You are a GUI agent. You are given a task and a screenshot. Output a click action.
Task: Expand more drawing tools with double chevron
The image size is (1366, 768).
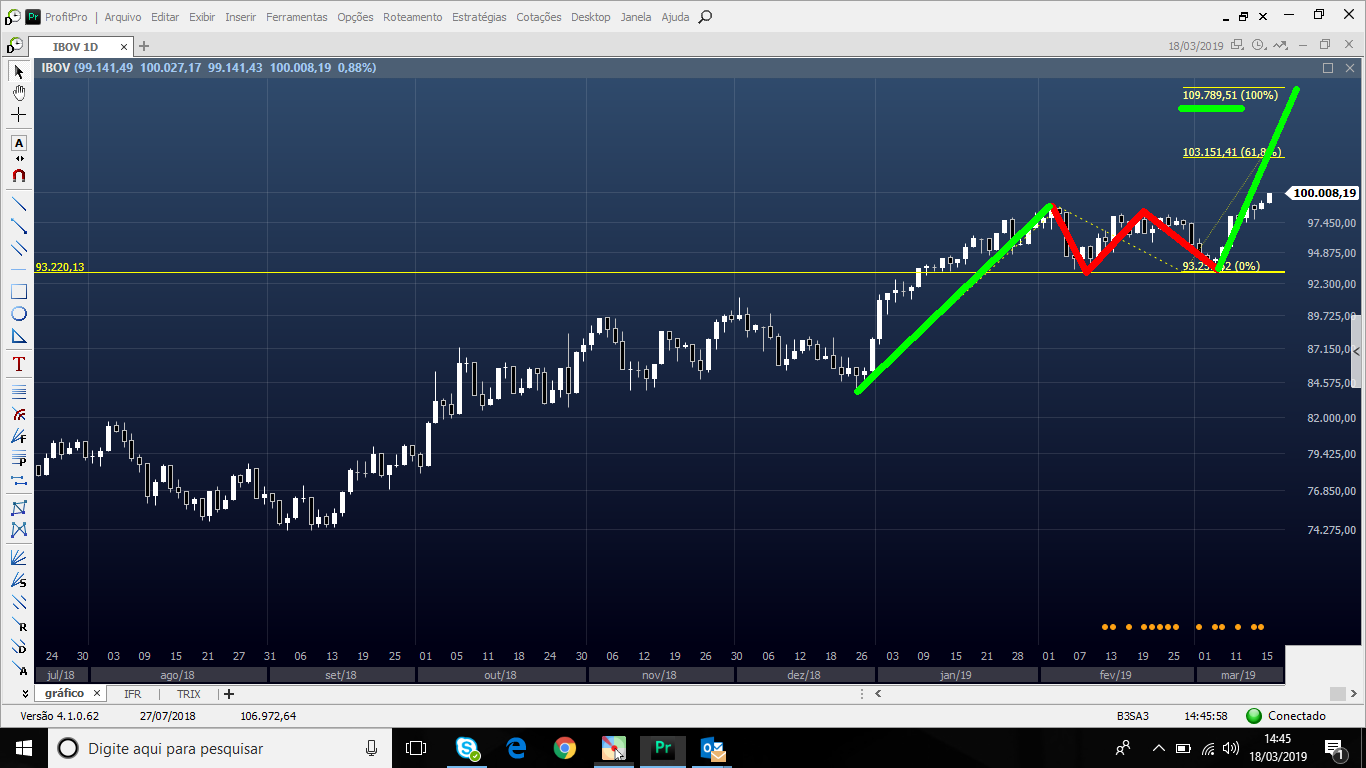24,693
